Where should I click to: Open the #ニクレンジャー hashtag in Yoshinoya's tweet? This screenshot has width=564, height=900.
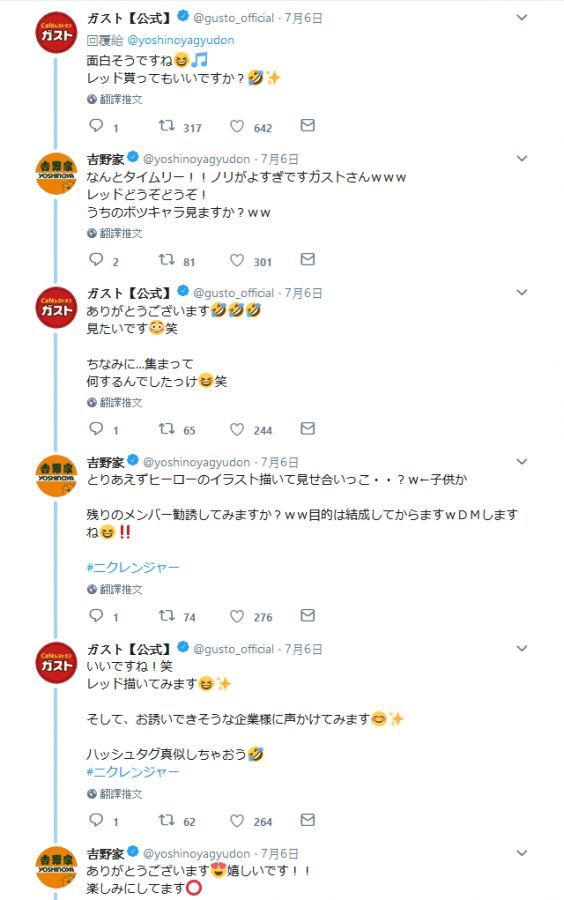(133, 567)
